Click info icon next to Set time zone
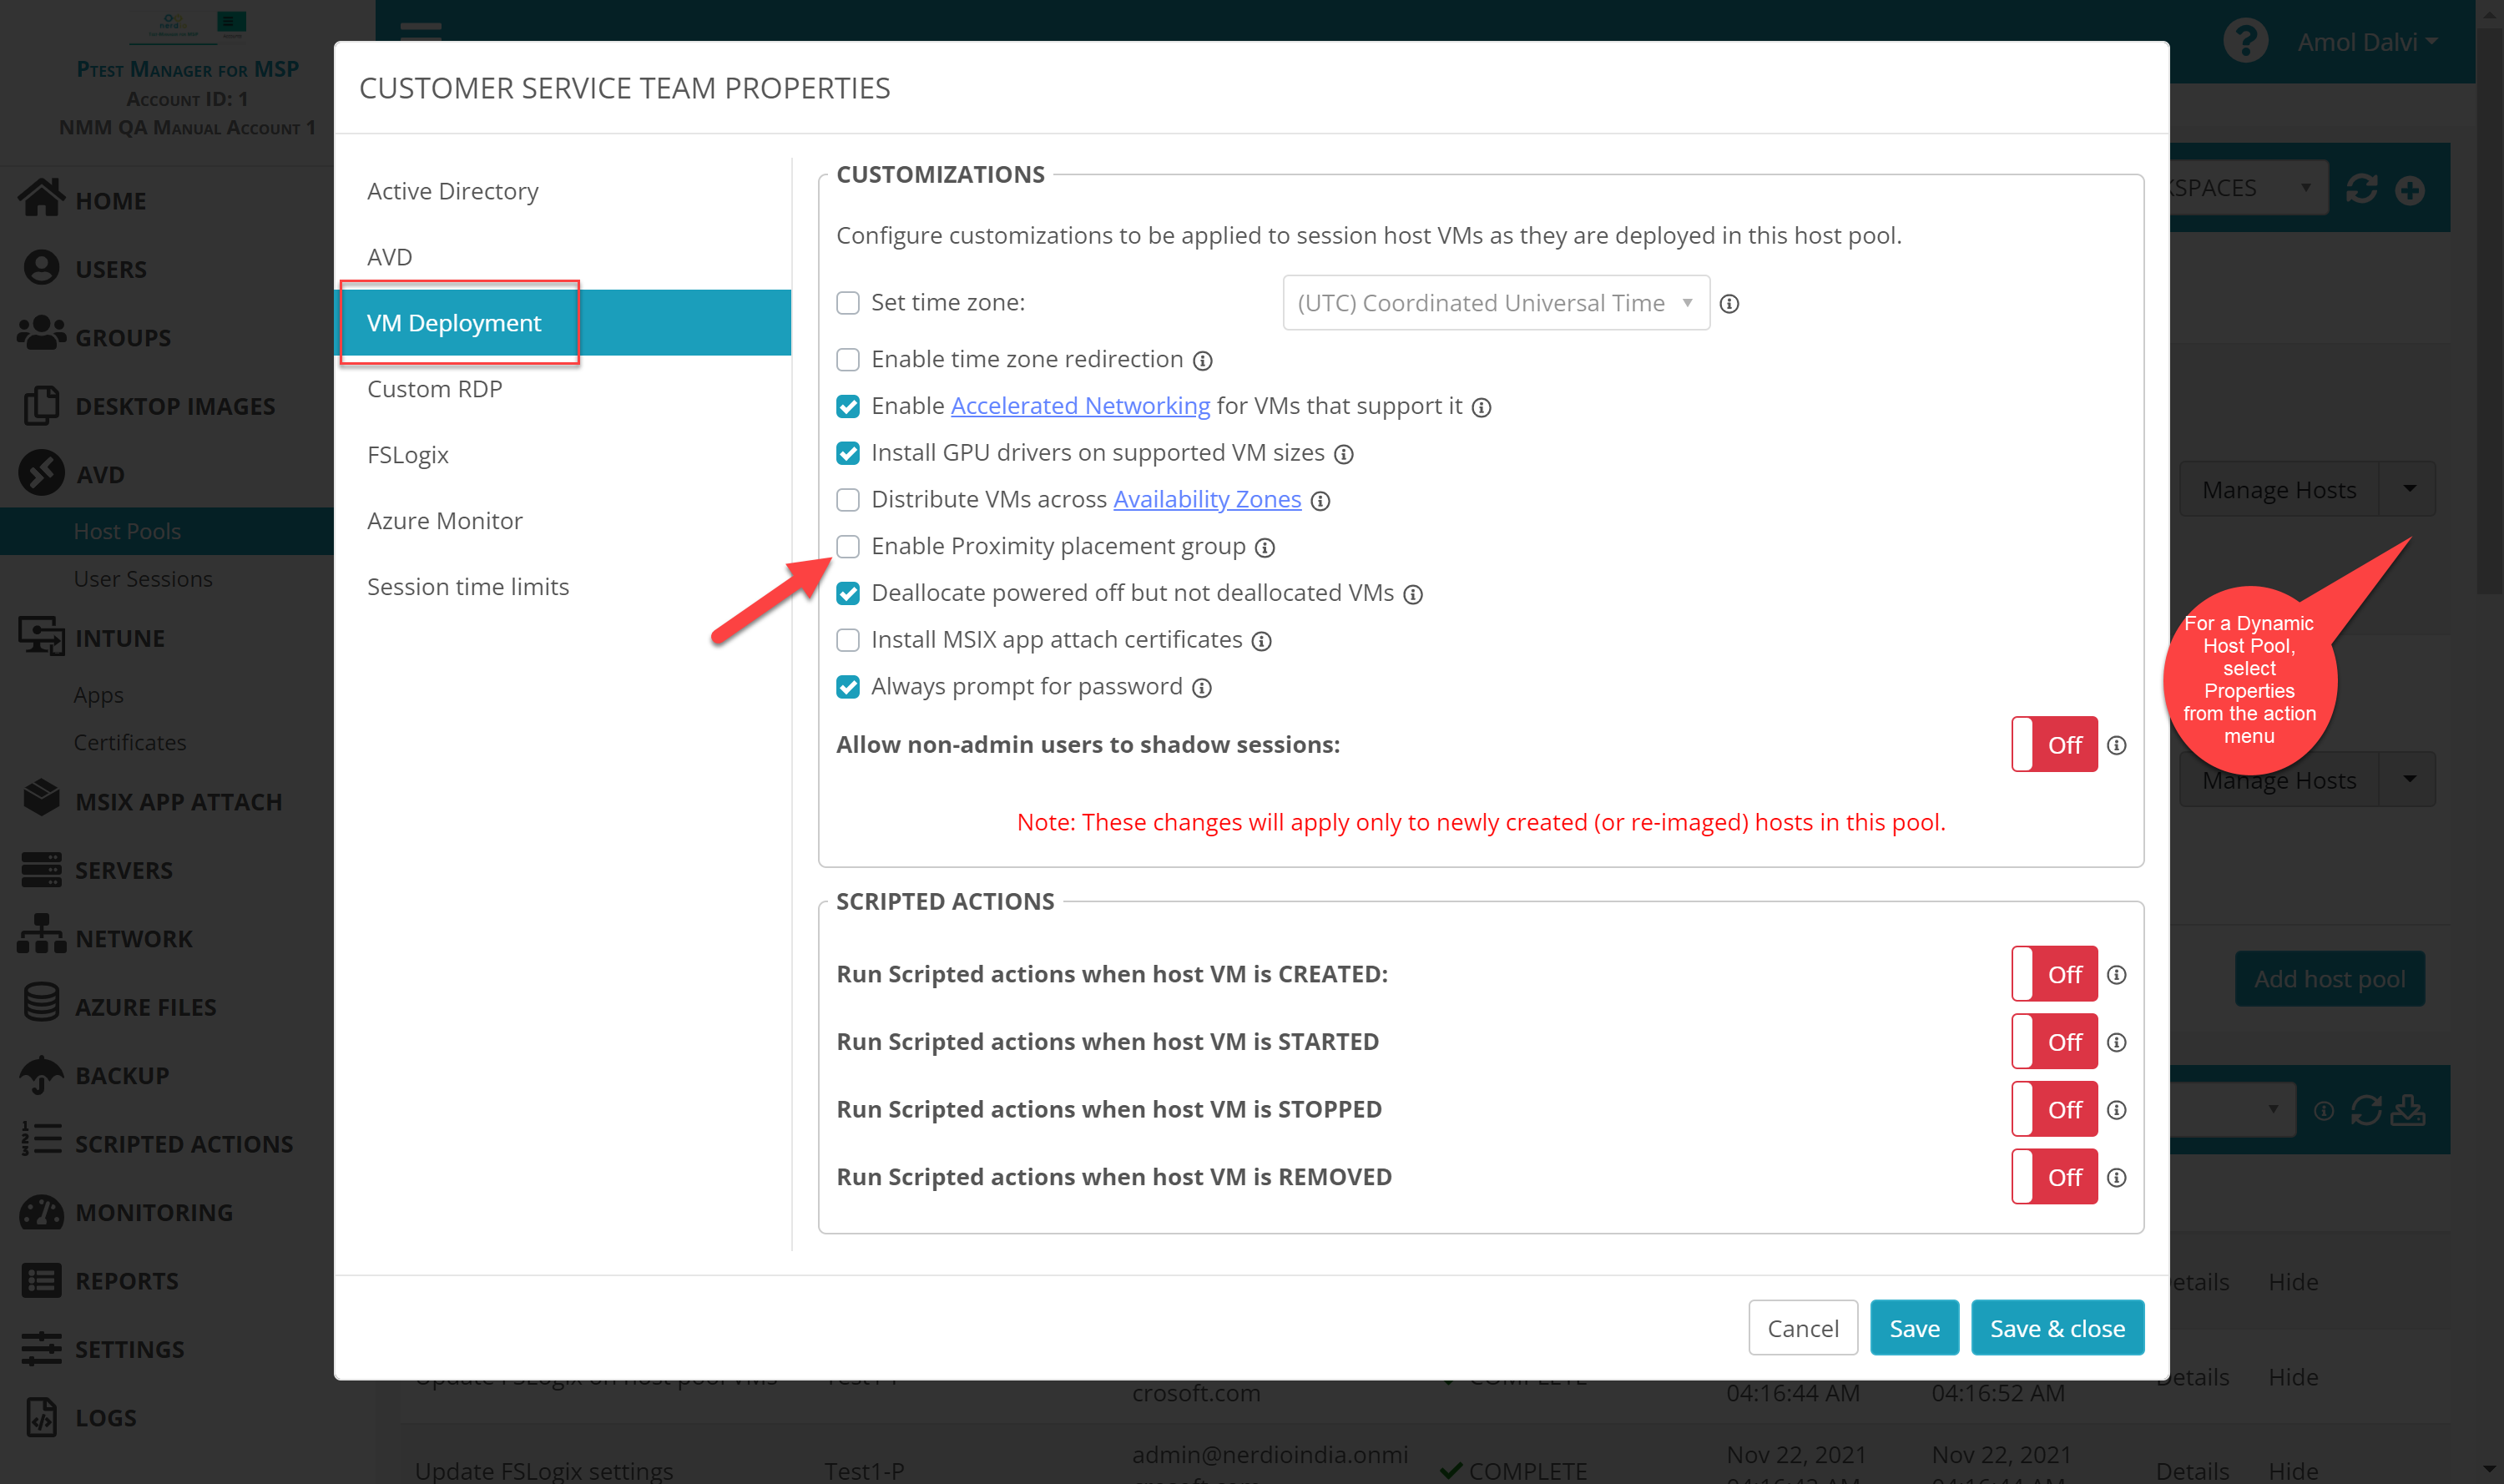2504x1484 pixels. point(1729,304)
